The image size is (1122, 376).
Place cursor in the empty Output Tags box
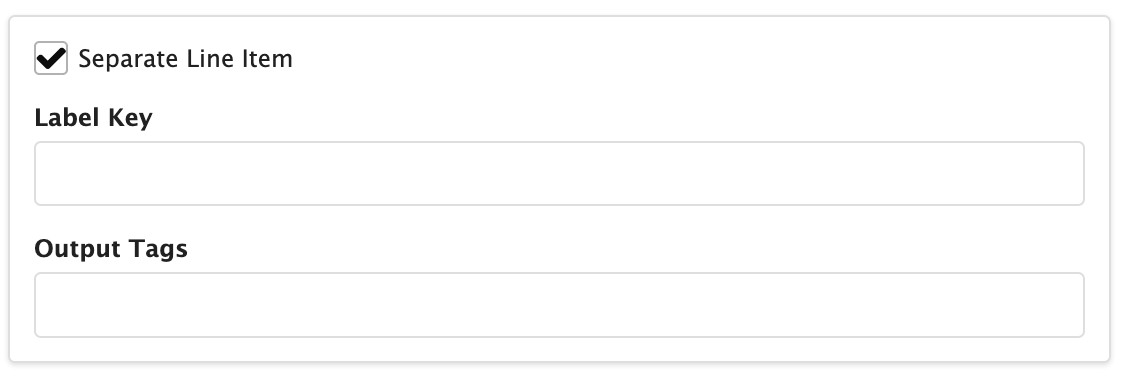coord(560,305)
